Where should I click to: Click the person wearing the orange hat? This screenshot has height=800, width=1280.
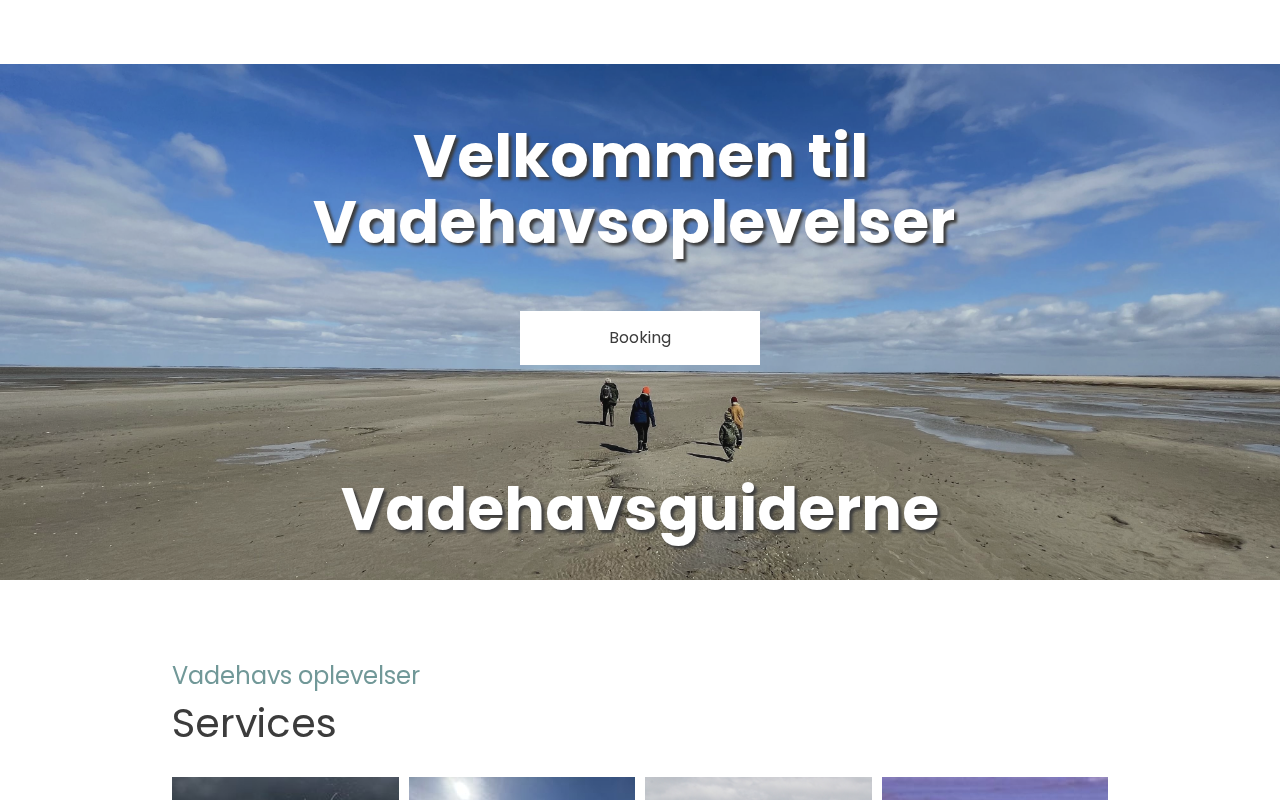tap(643, 418)
